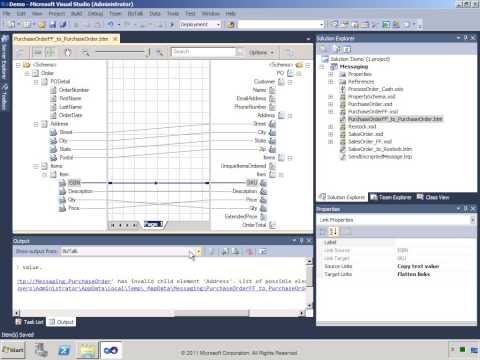
Task: Open Windows Explorer folder on the taskbar
Action: [x=87, y=350]
